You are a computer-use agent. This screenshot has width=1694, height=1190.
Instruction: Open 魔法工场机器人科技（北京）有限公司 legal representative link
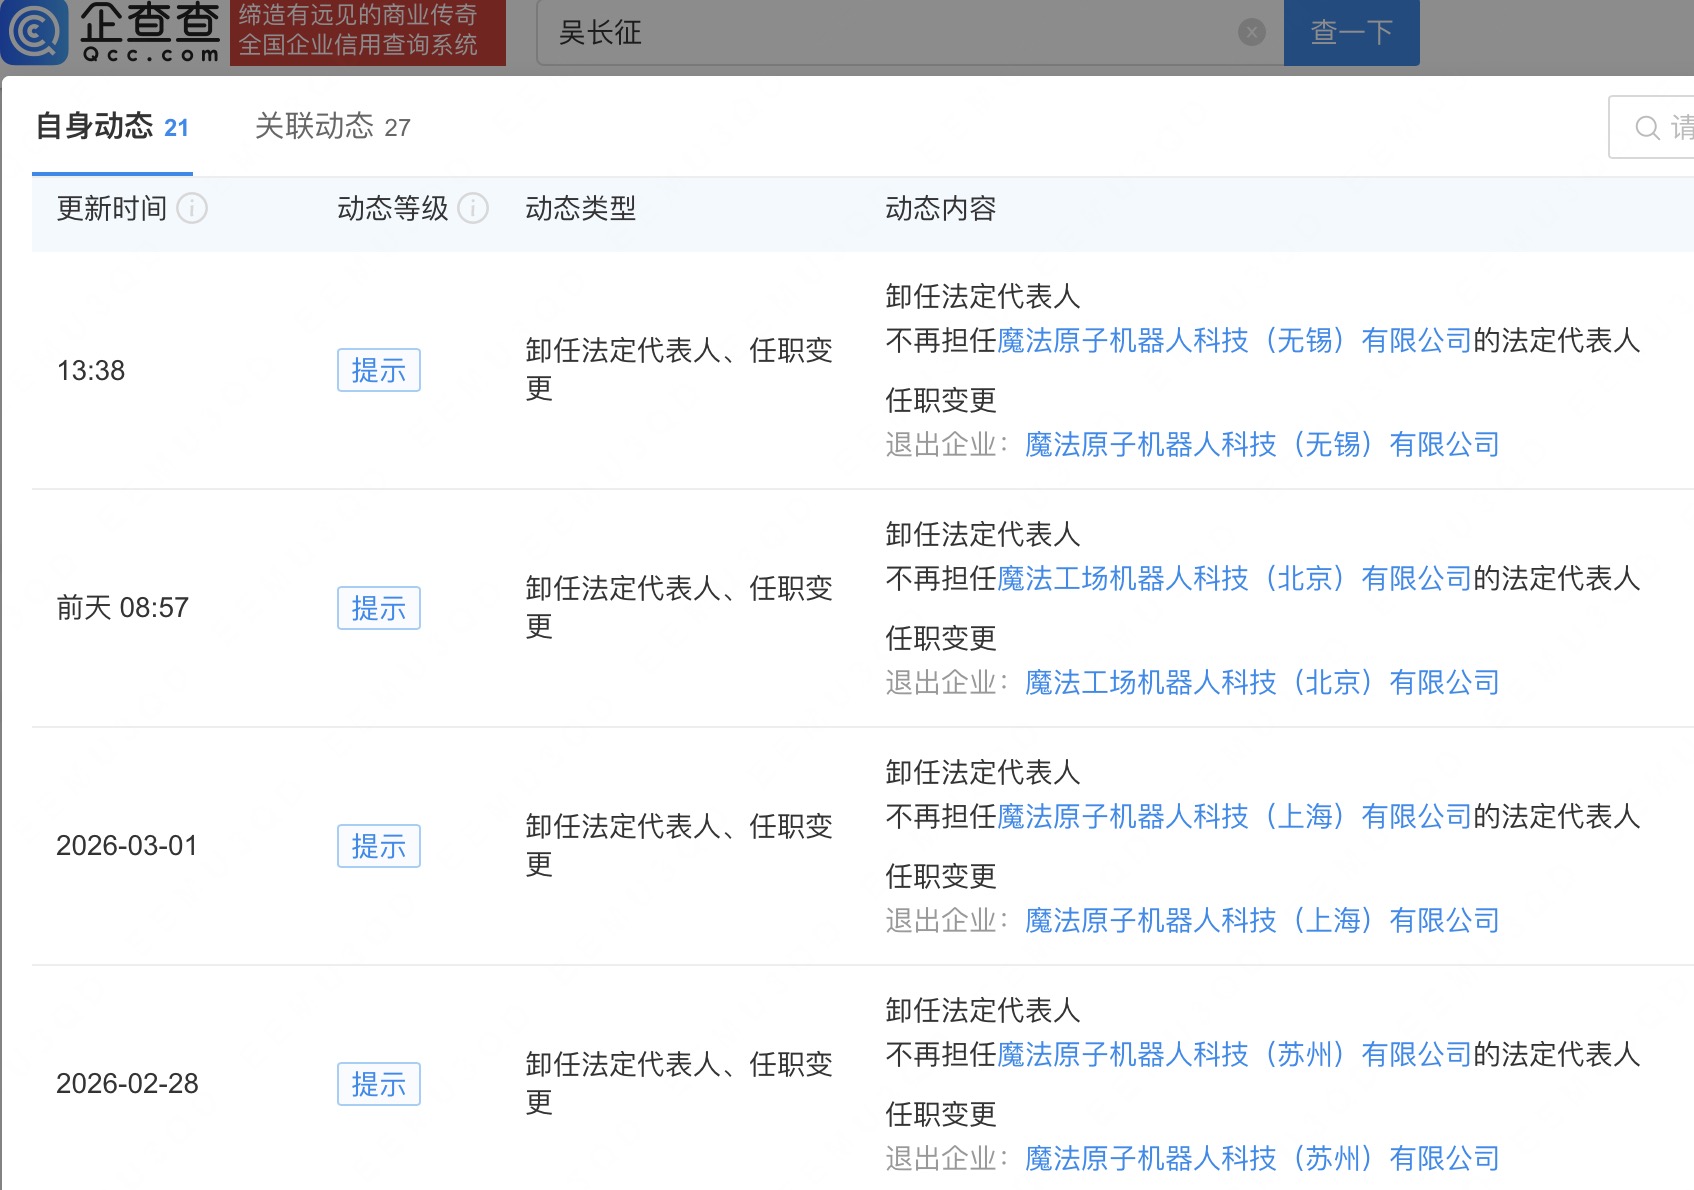(x=1234, y=579)
